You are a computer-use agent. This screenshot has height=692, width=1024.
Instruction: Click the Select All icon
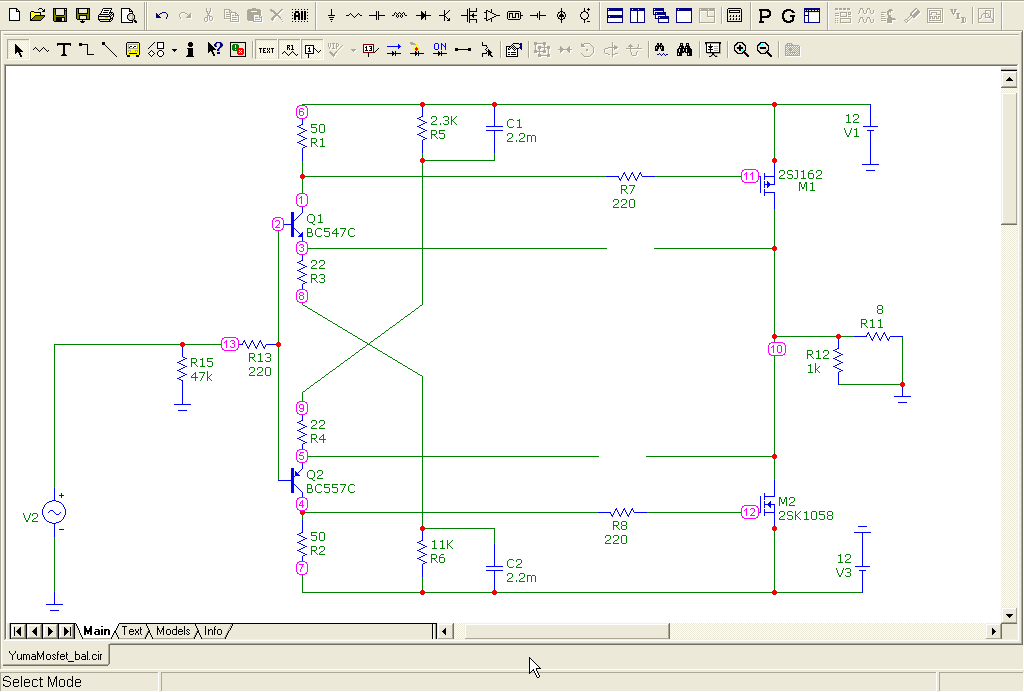click(x=300, y=16)
